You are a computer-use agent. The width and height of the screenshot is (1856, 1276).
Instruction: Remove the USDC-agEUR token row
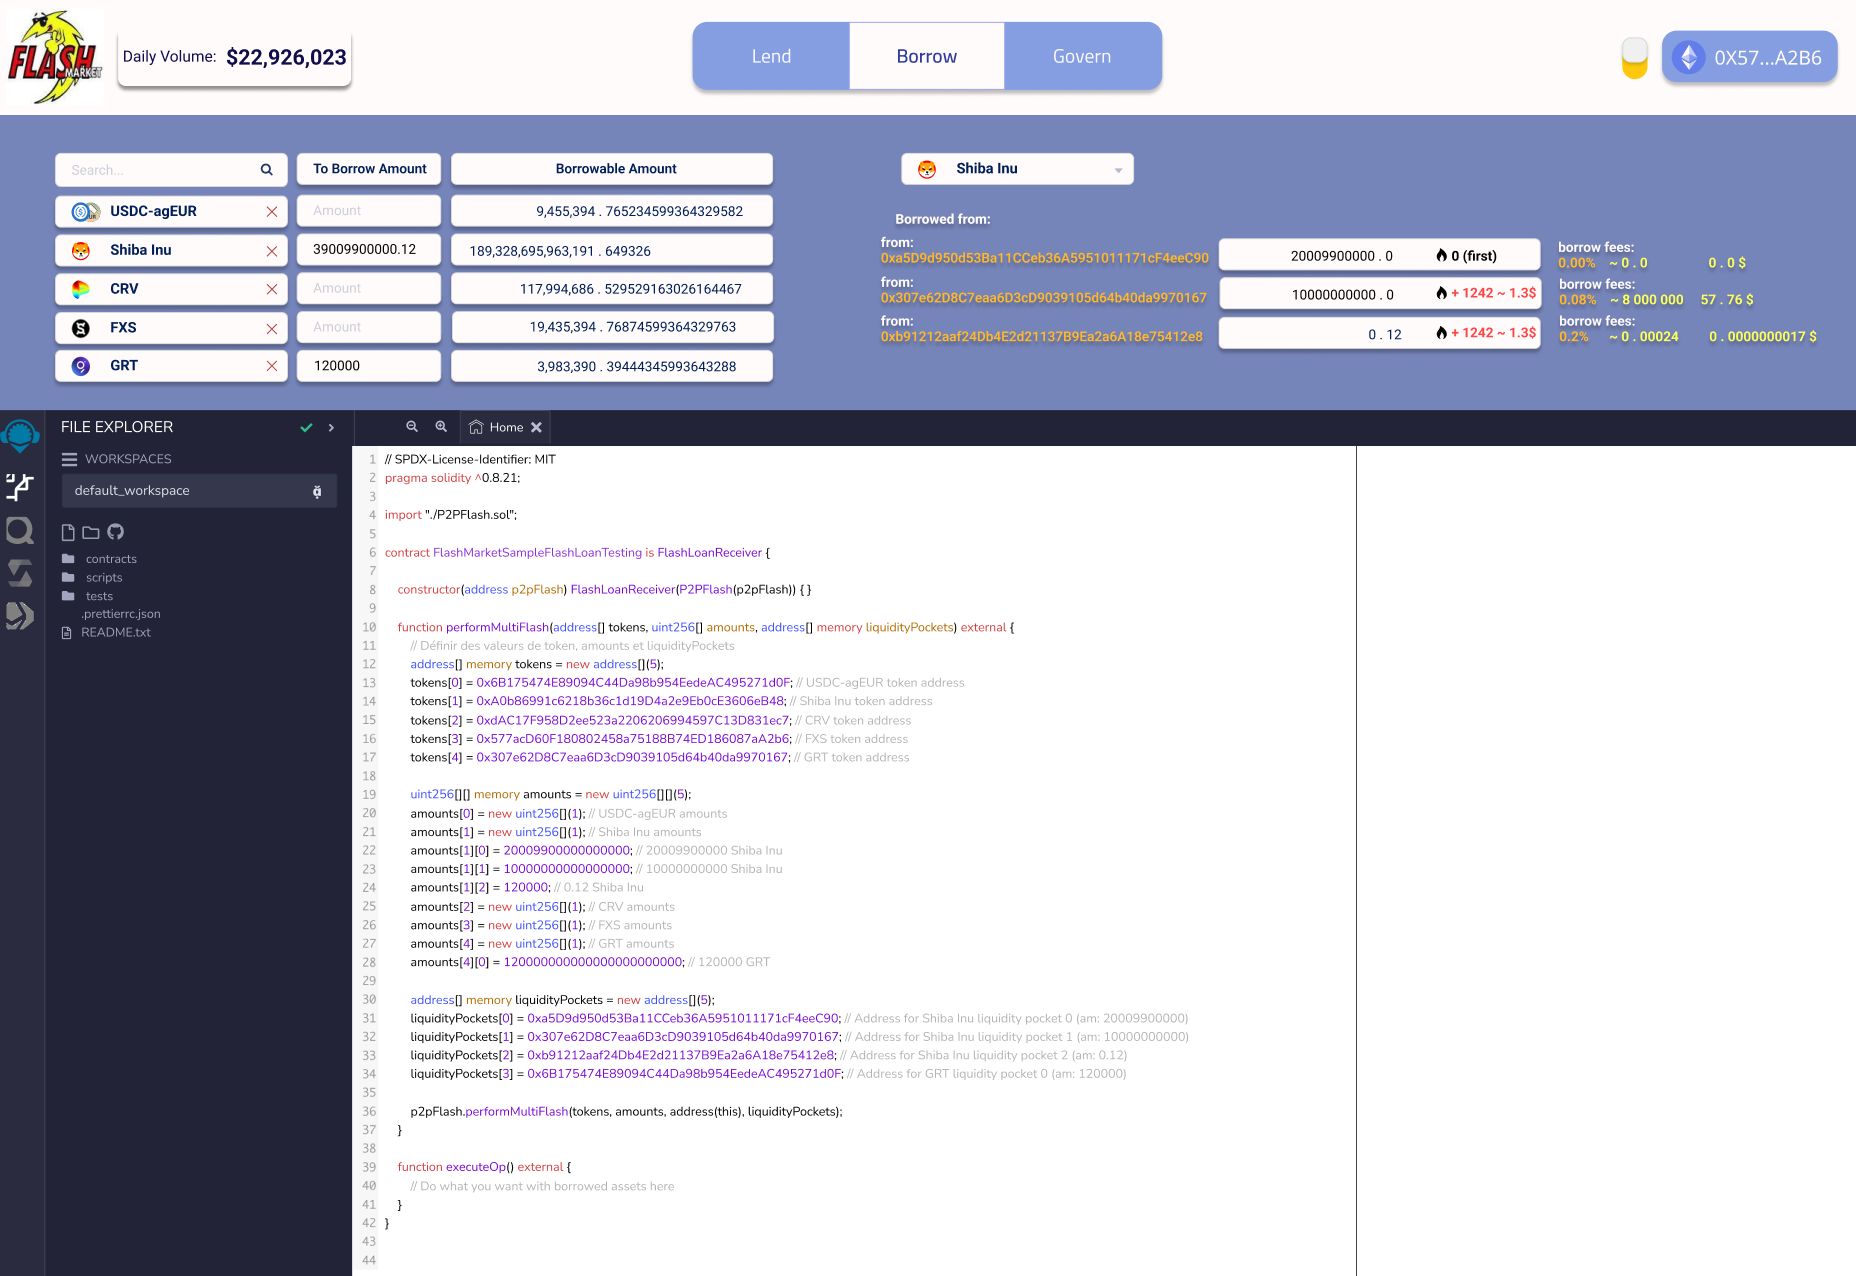coord(272,212)
